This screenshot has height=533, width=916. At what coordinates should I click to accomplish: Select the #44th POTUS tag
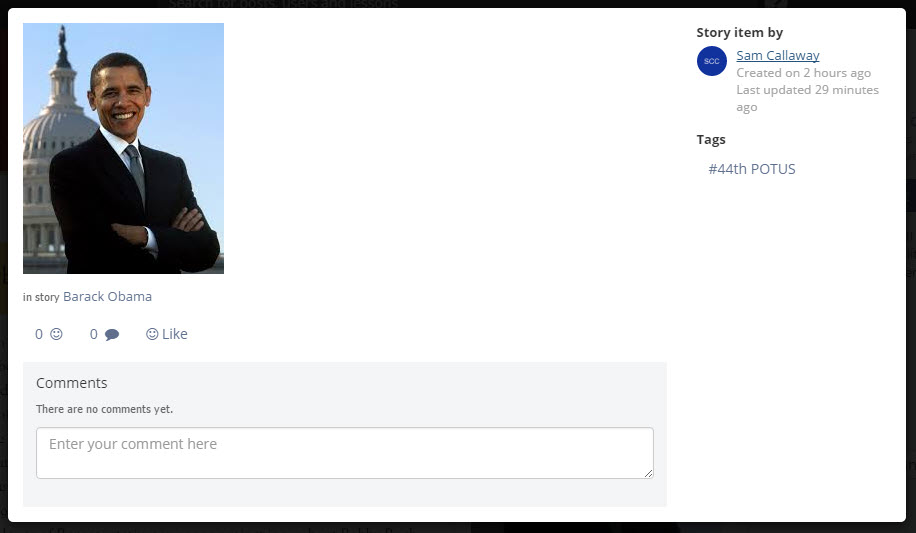pos(752,169)
